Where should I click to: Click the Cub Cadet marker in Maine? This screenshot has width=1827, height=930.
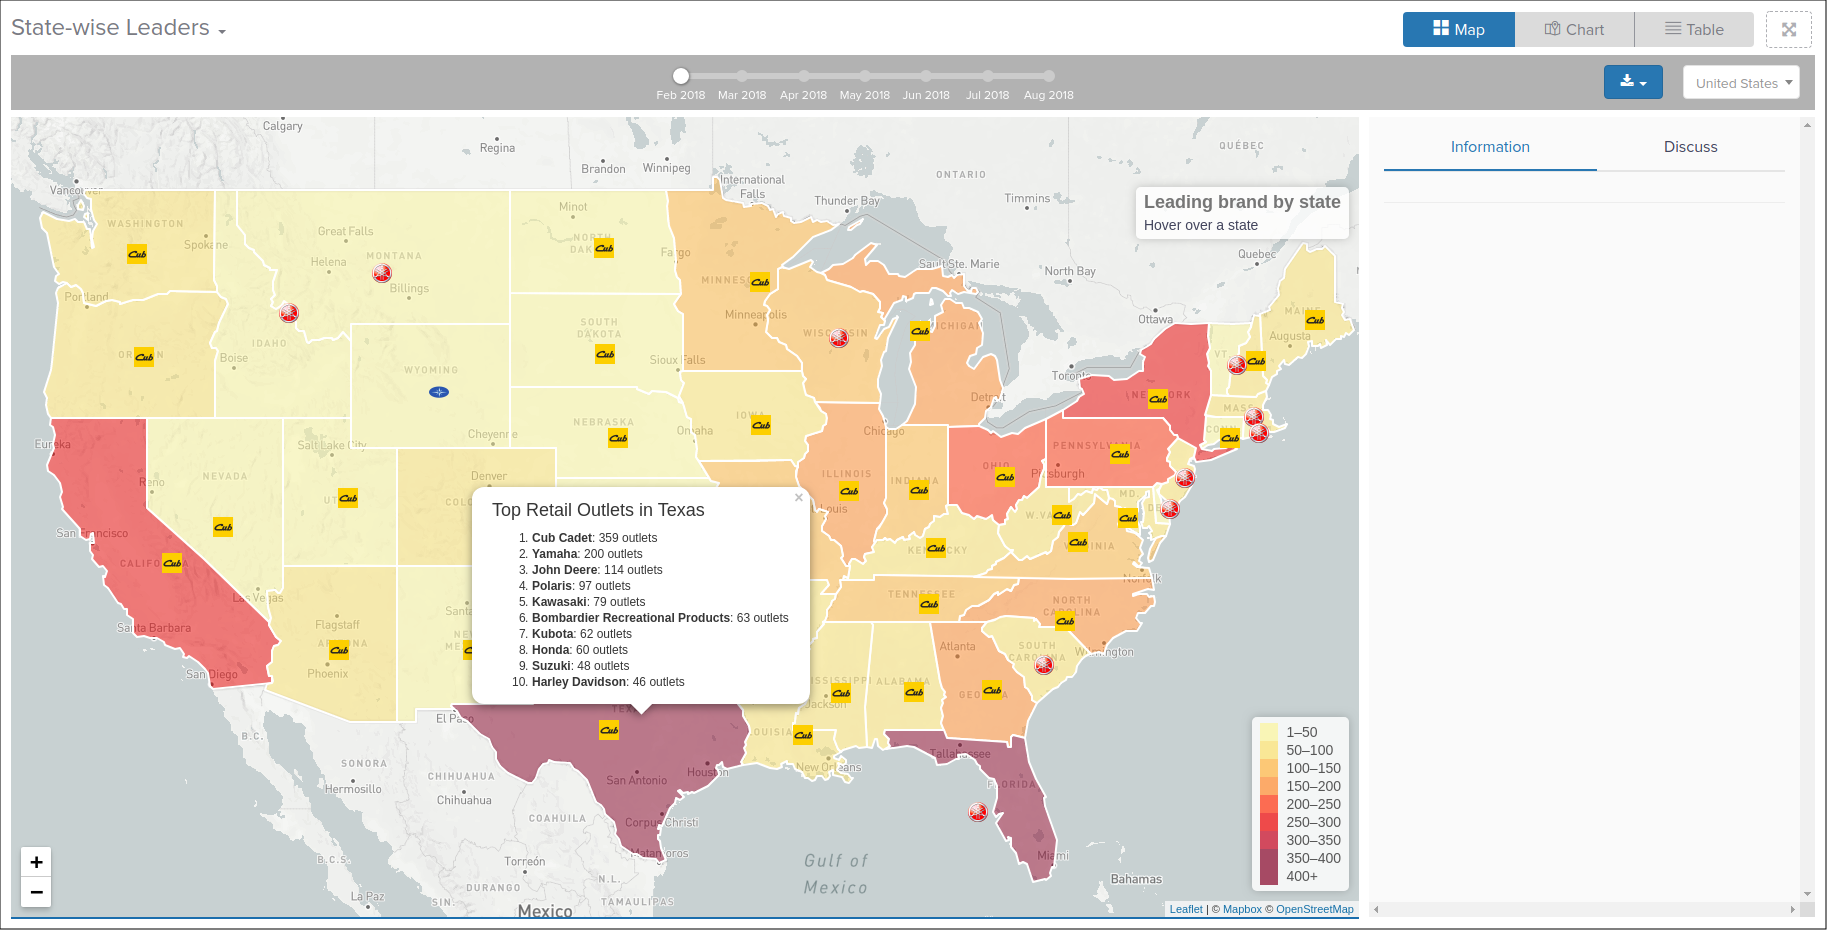pyautogui.click(x=1315, y=320)
